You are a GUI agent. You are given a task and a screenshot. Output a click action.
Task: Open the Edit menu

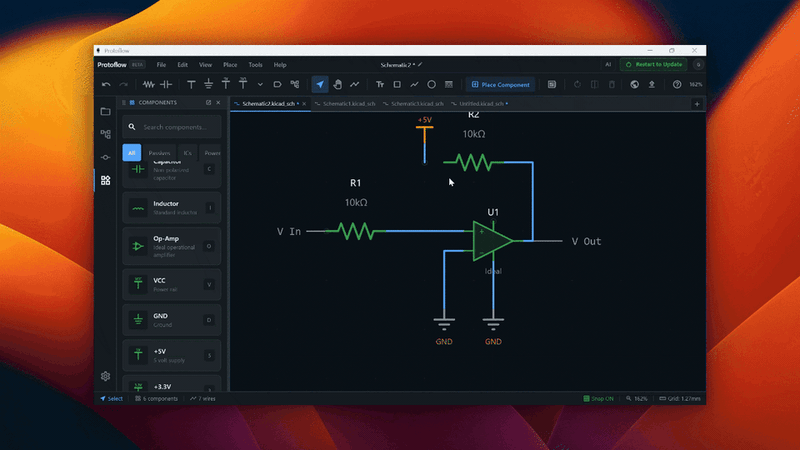[x=182, y=65]
